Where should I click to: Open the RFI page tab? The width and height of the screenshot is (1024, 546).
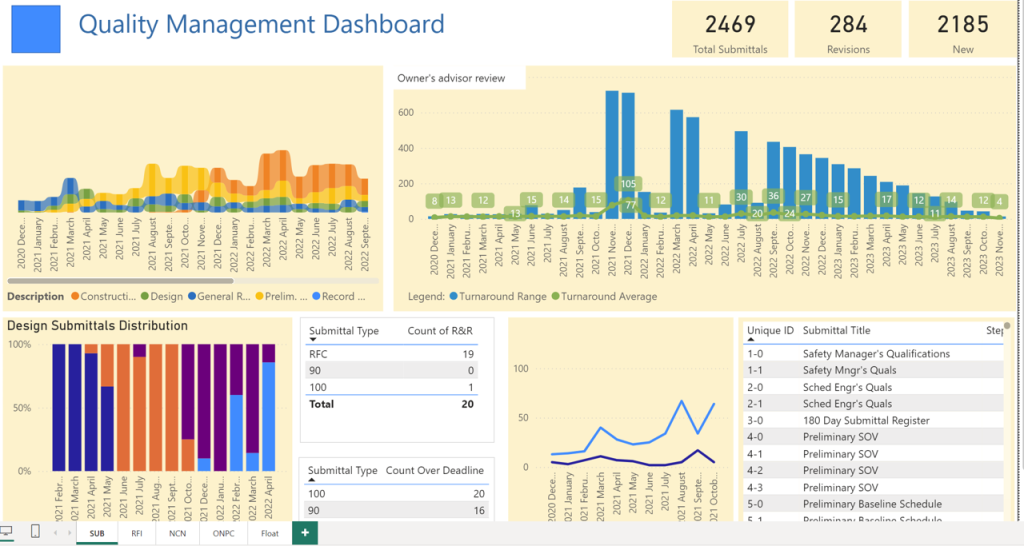[136, 534]
